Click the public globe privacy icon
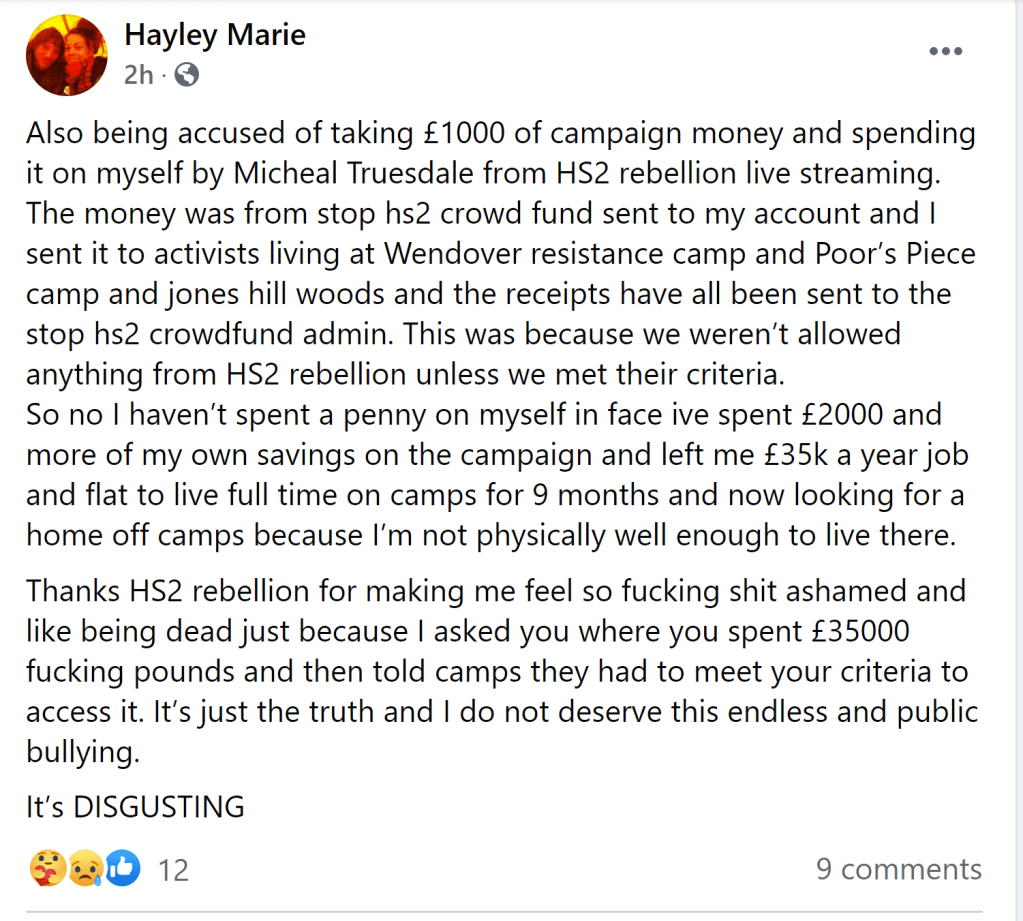 click(186, 75)
